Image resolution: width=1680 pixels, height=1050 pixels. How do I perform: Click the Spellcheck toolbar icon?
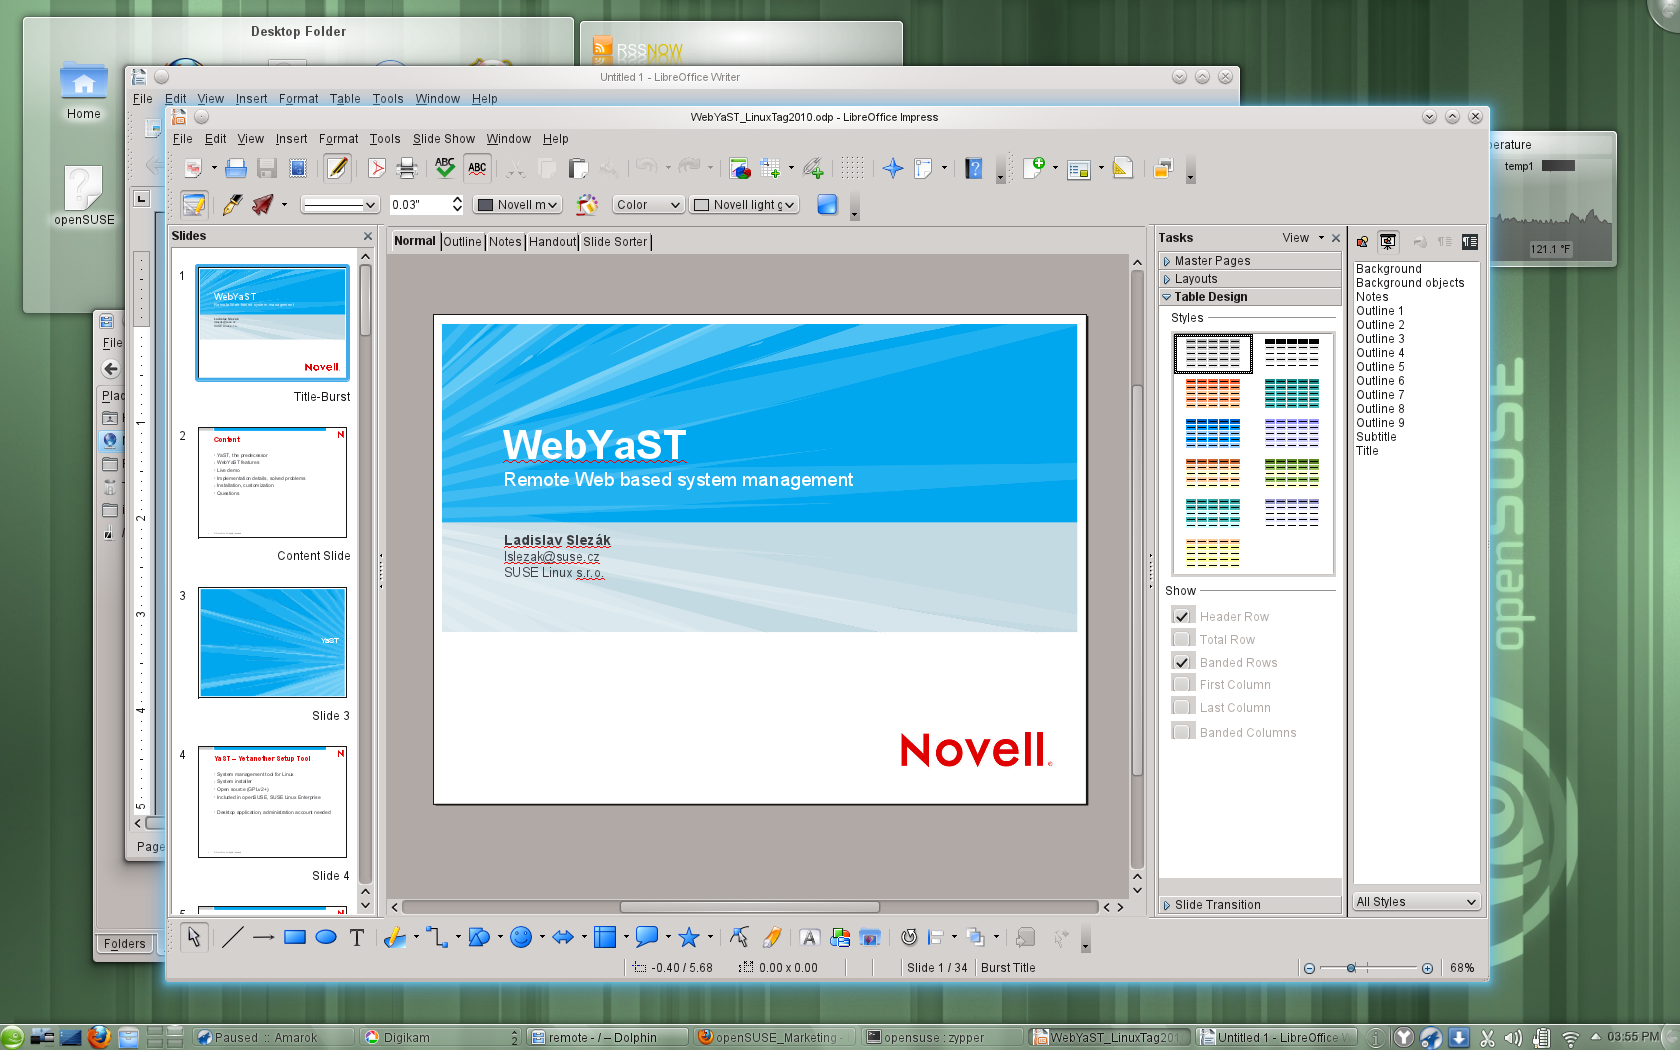[x=445, y=168]
